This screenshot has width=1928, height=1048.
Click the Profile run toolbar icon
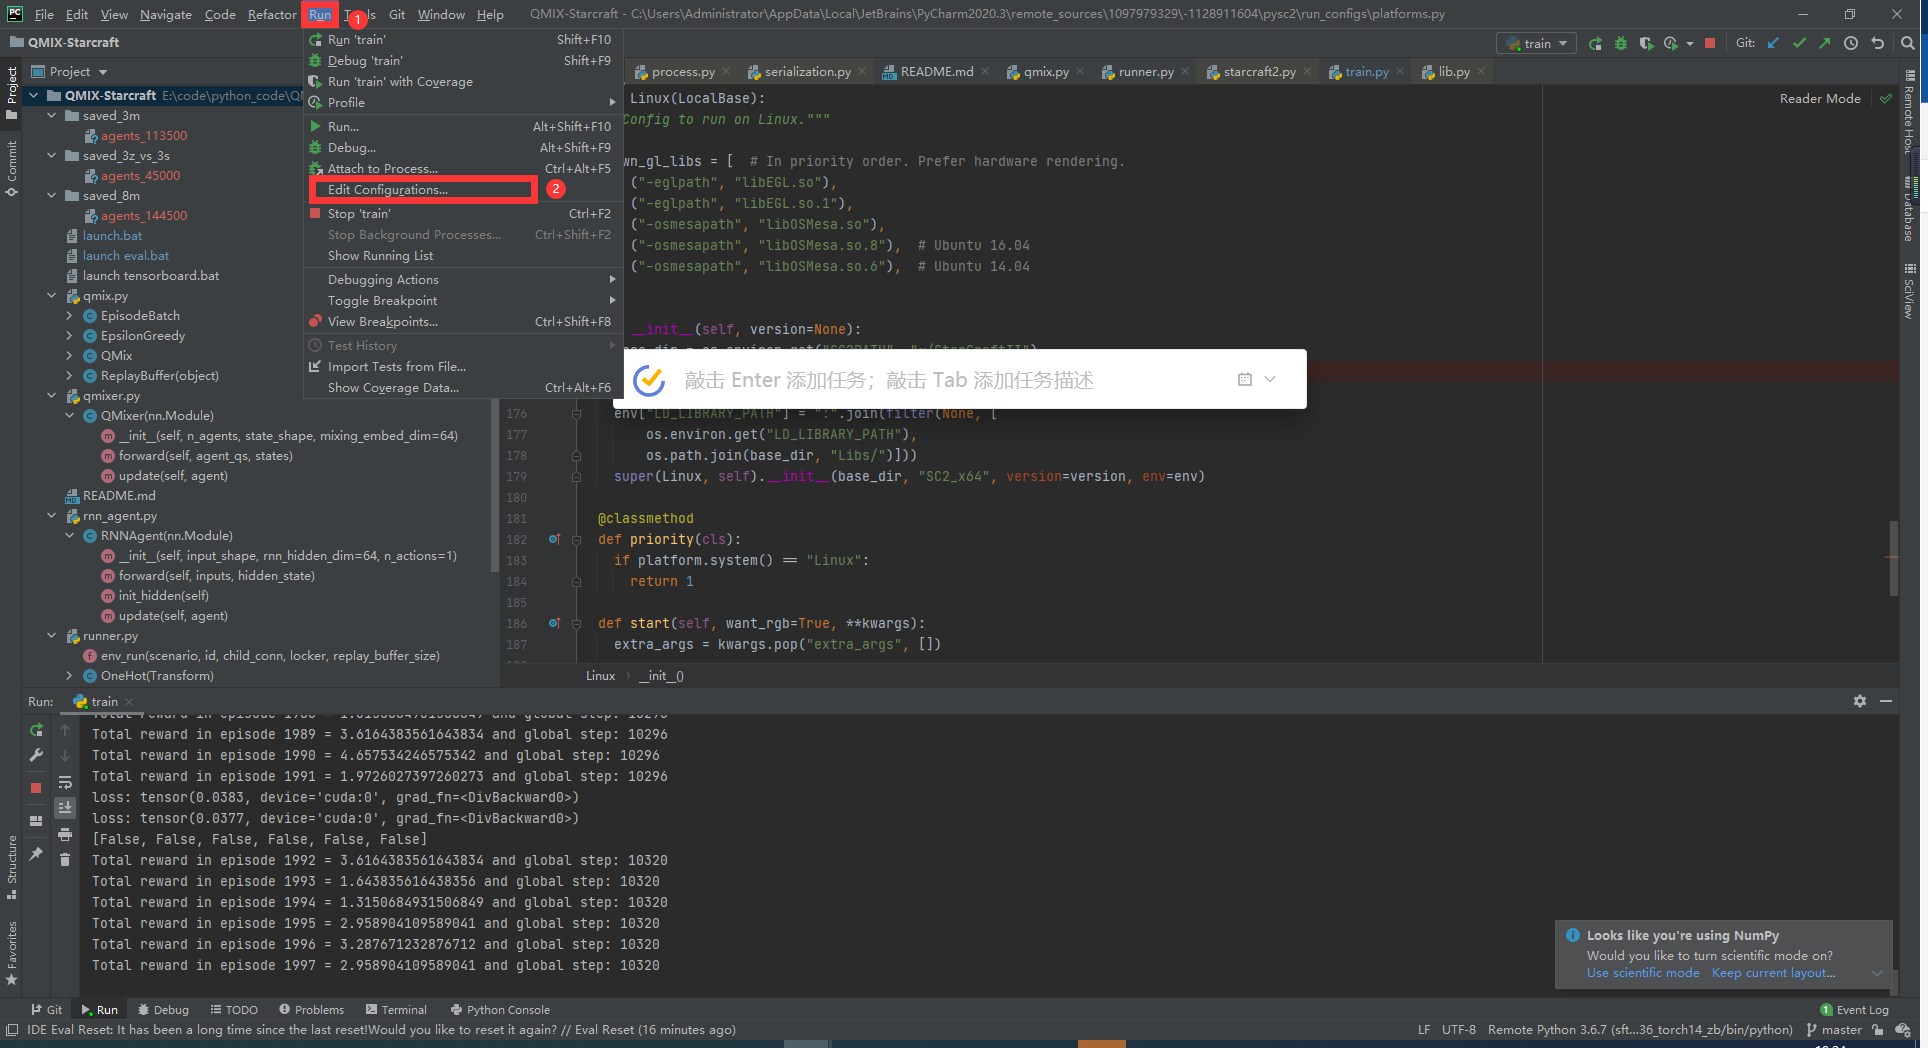point(1671,43)
